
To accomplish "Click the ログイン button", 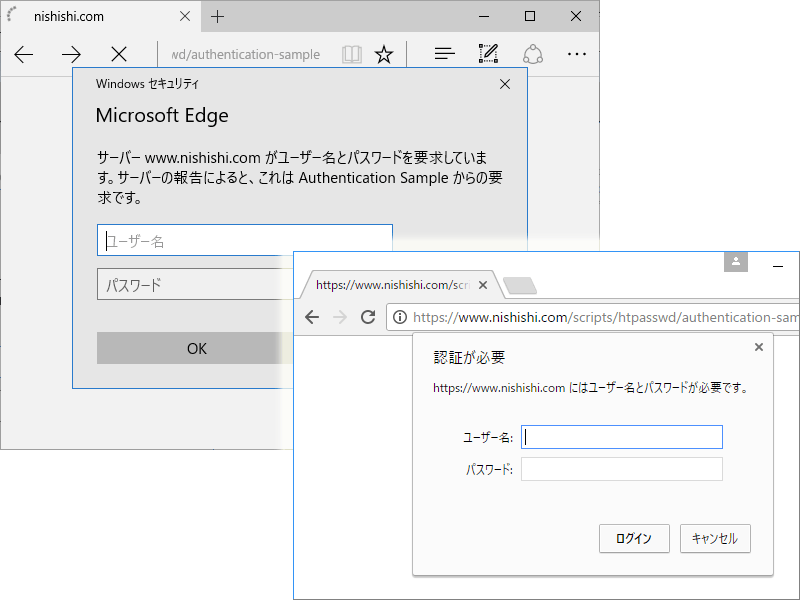I will (x=634, y=538).
